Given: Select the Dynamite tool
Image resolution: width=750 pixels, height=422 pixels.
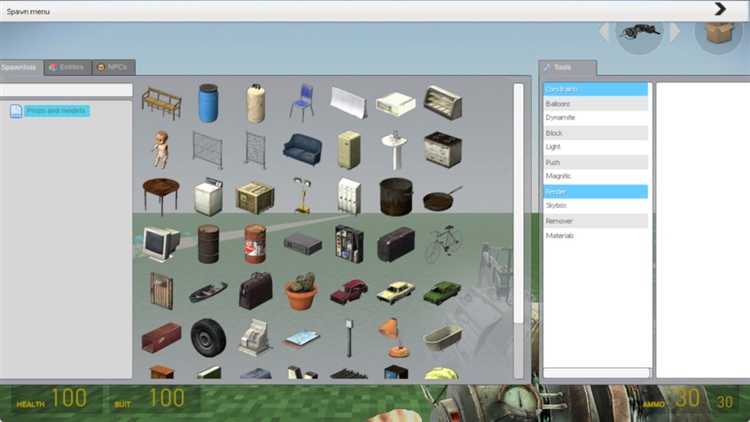Looking at the screenshot, I should tap(596, 118).
